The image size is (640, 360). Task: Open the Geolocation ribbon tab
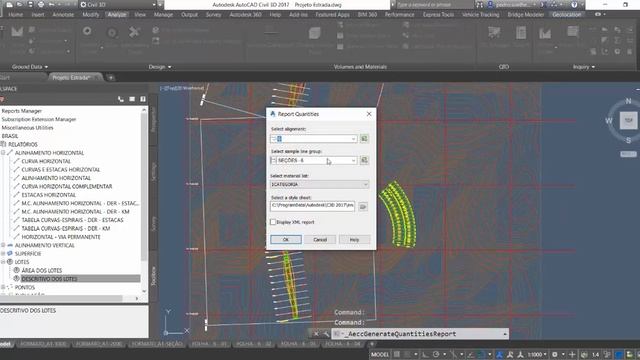pyautogui.click(x=567, y=15)
